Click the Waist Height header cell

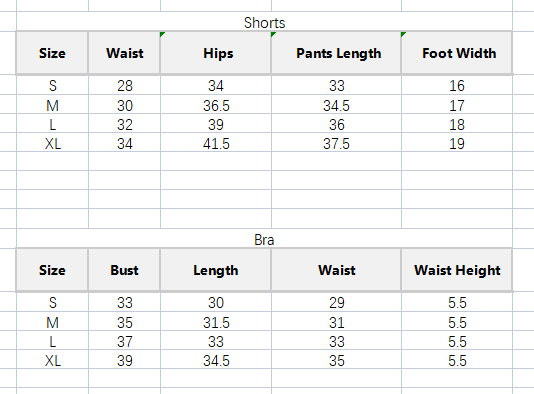point(457,270)
